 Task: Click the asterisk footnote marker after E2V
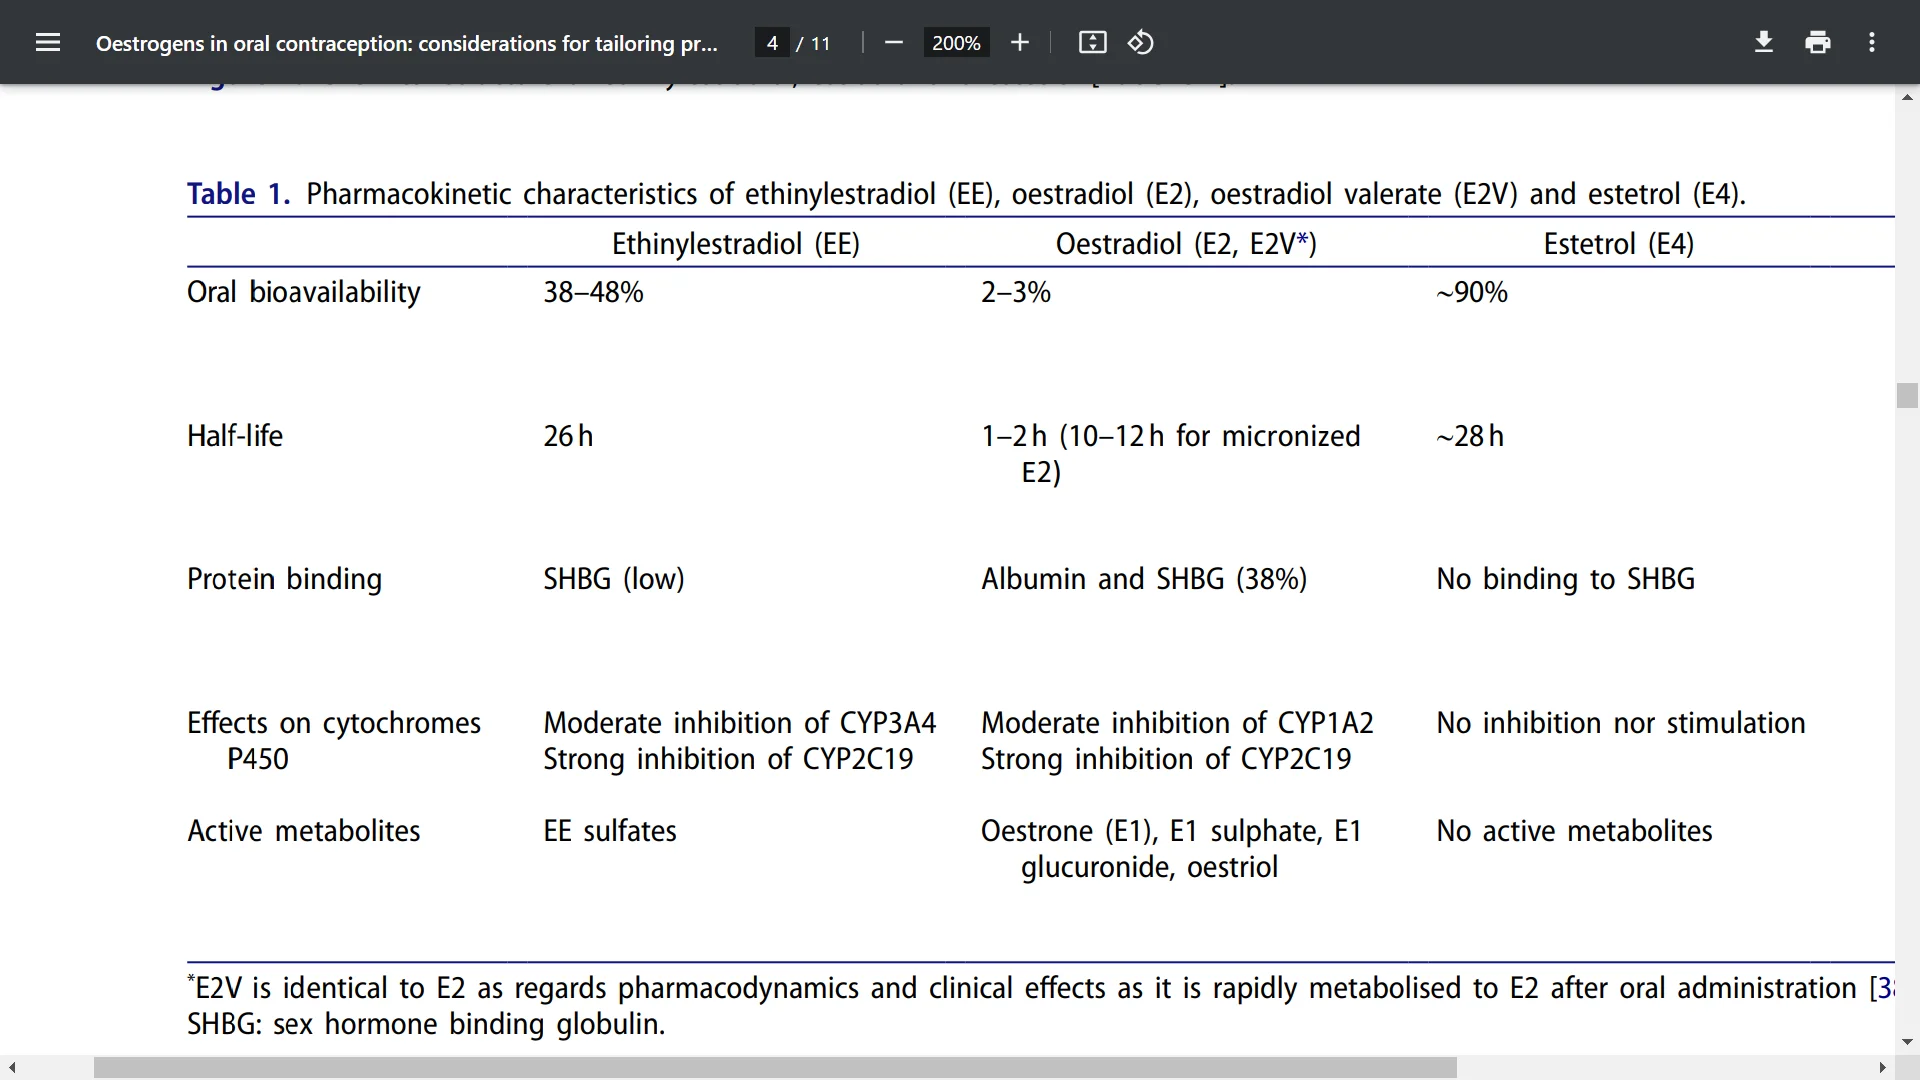(x=1302, y=239)
